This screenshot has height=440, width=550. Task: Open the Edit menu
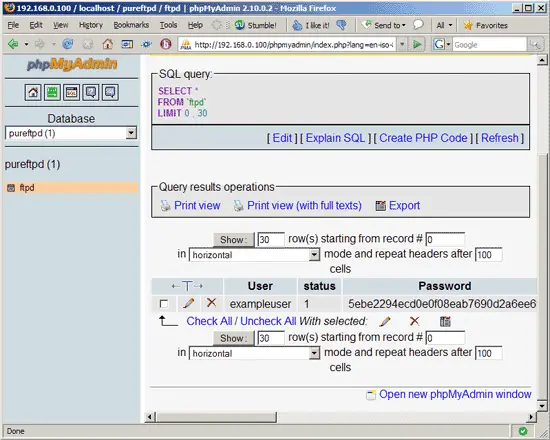[x=36, y=25]
